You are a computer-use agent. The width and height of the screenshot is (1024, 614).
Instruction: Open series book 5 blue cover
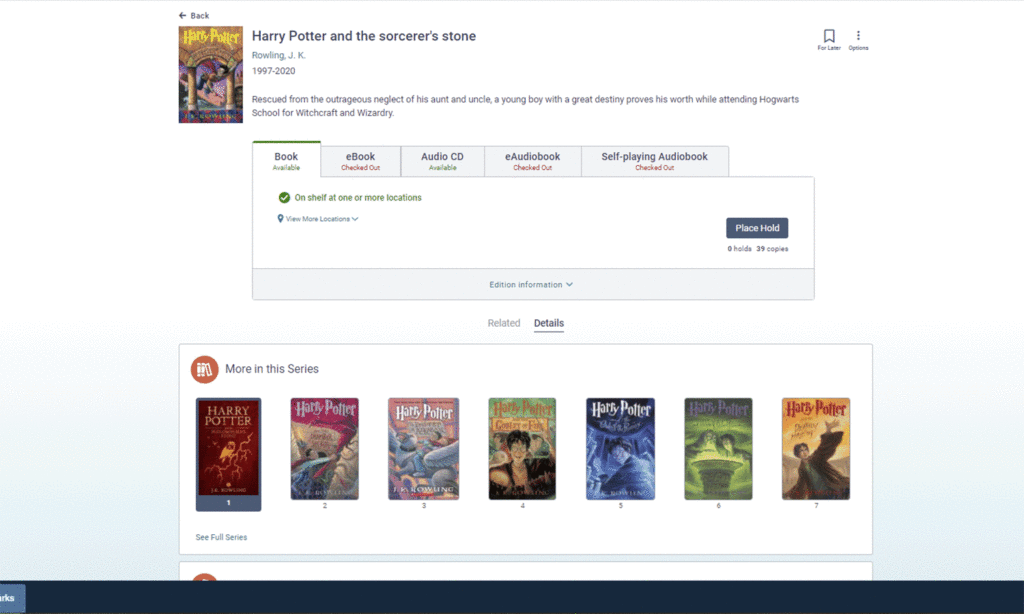pyautogui.click(x=620, y=449)
